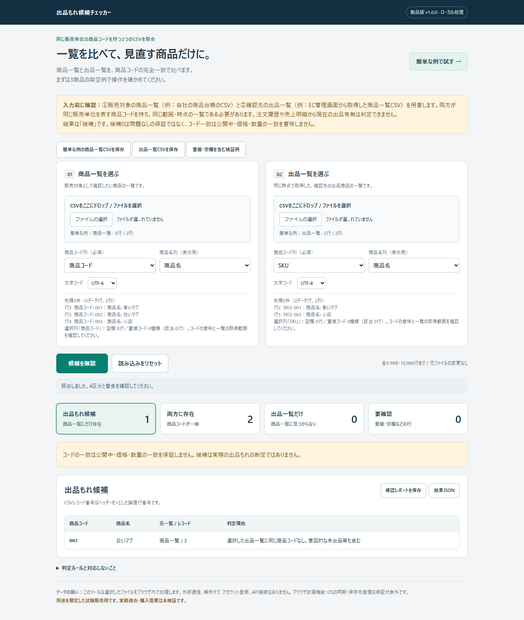Load the 重複・空欄を含む検証例 sample
Image resolution: width=524 pixels, height=620 pixels.
tap(216, 149)
